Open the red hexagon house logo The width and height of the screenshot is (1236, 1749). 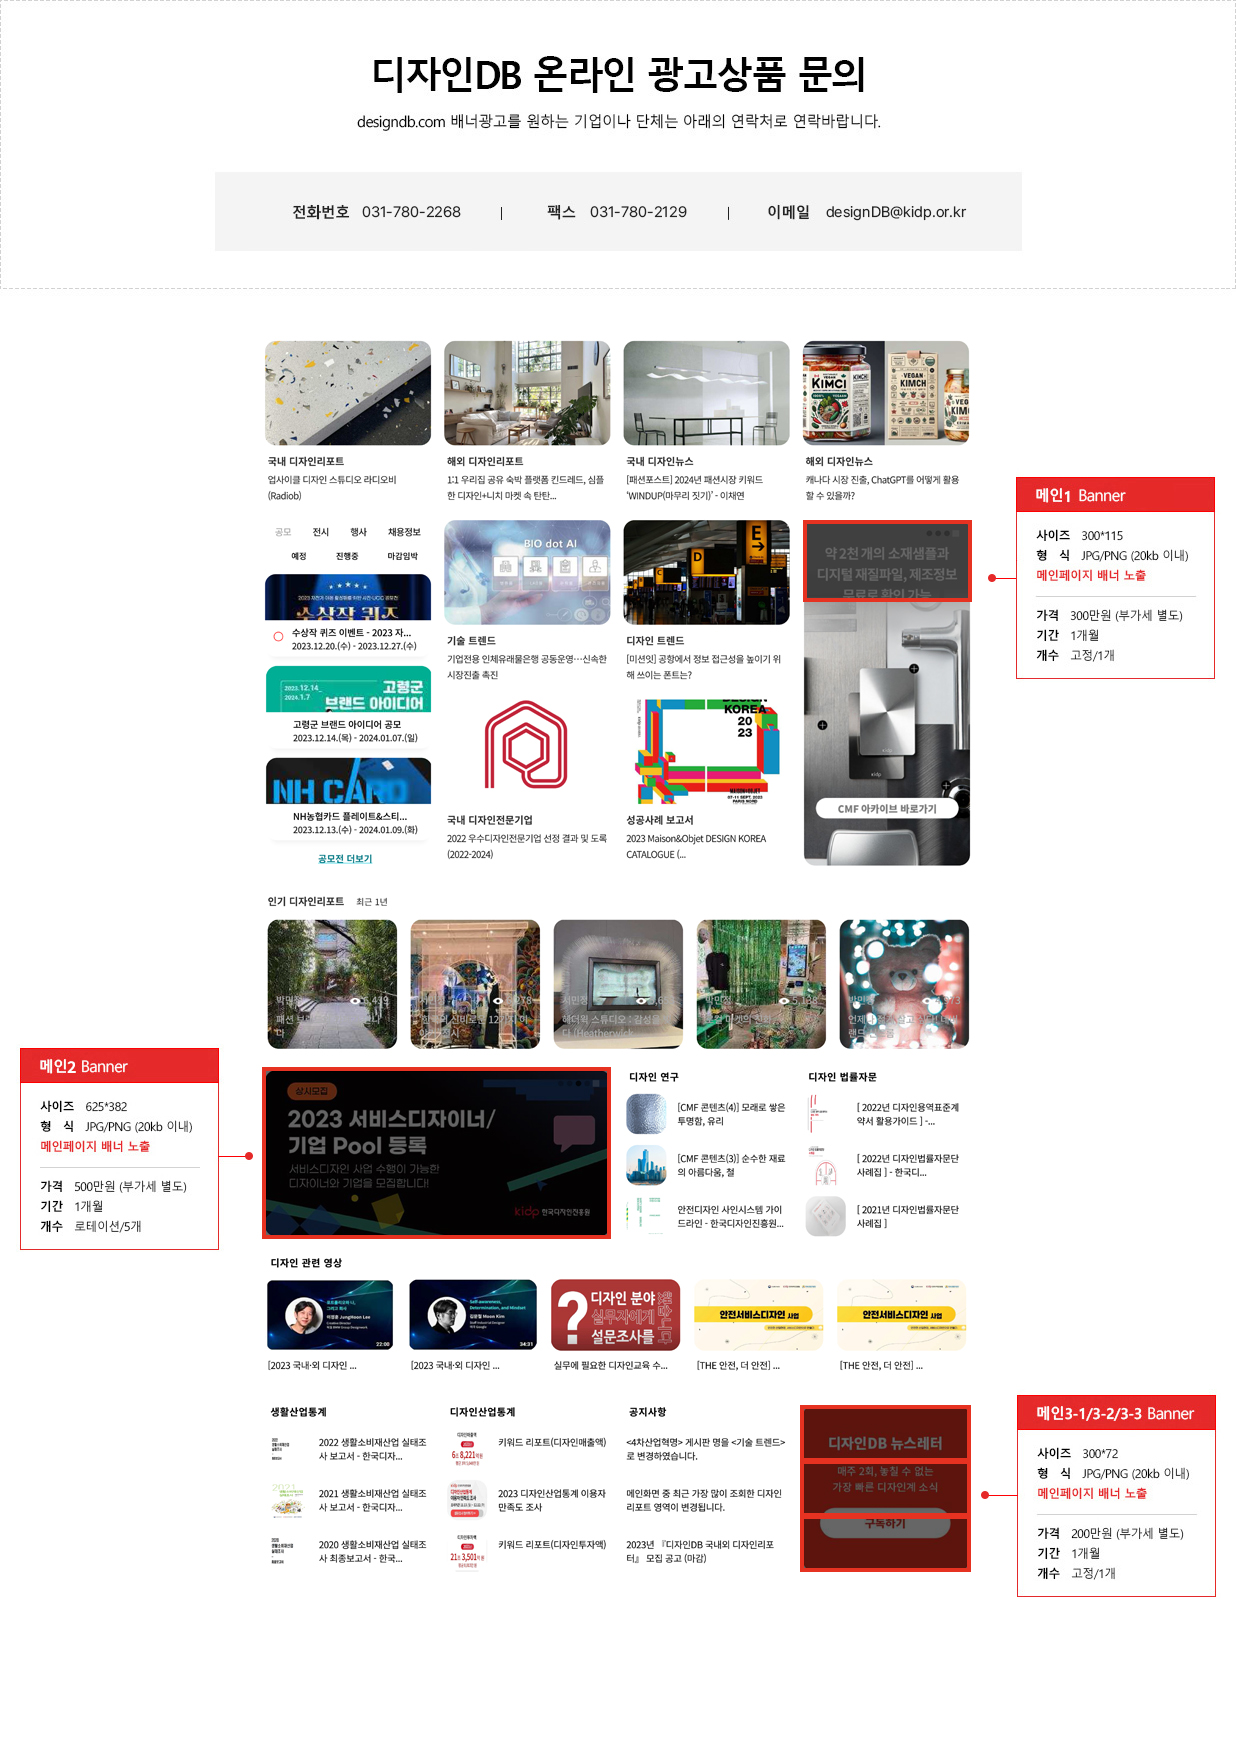click(x=526, y=746)
